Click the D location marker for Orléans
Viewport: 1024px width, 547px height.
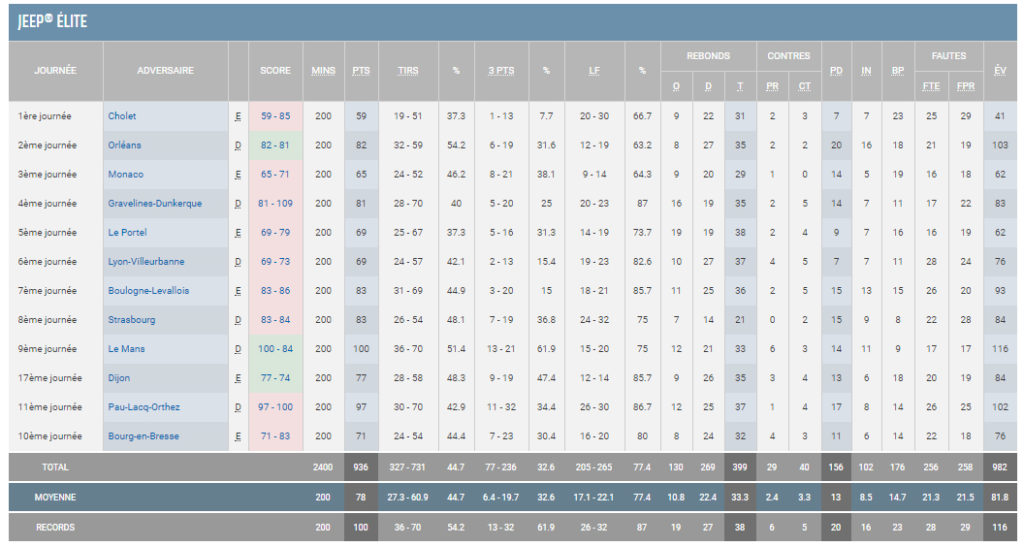[x=238, y=145]
